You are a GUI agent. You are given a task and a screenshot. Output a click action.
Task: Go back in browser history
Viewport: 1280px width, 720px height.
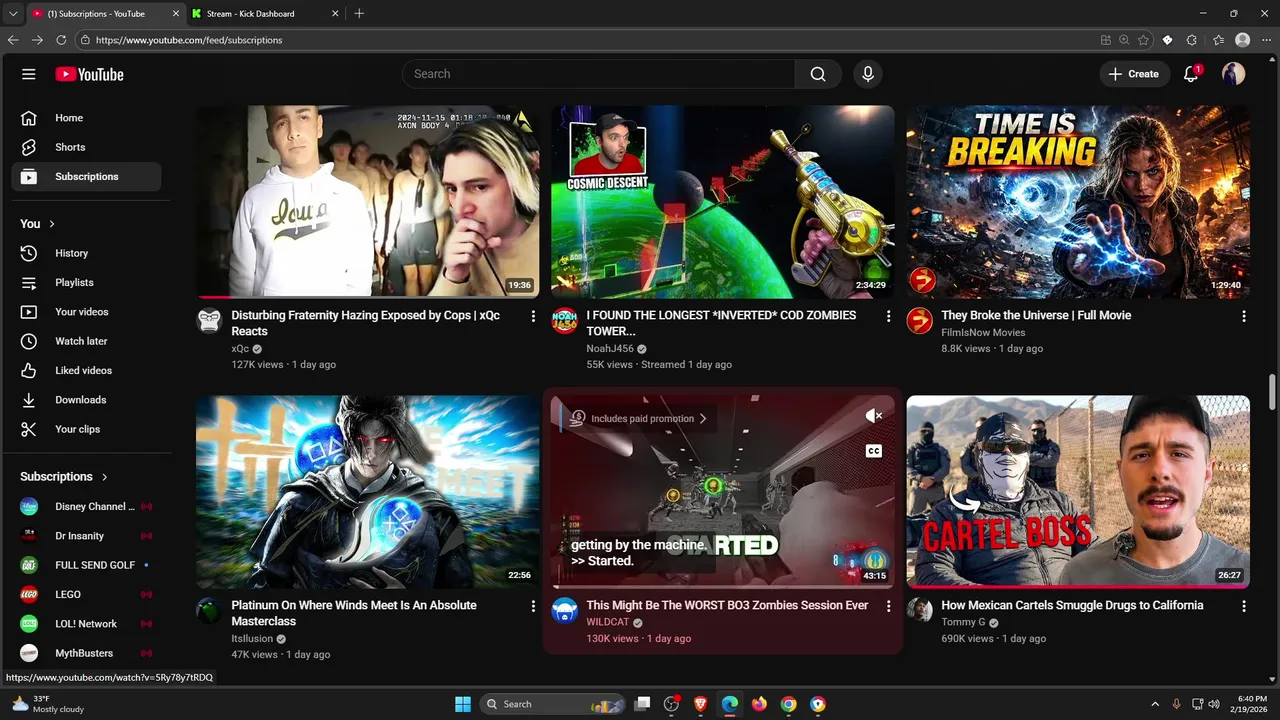coord(13,40)
